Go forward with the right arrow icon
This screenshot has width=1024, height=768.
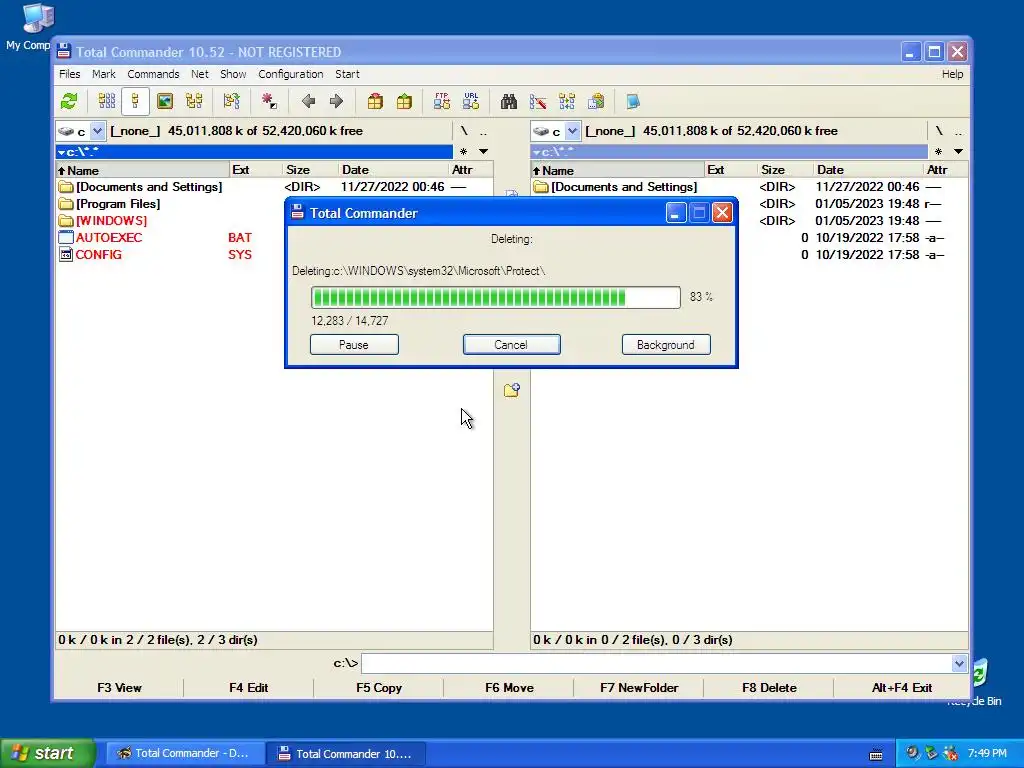click(x=336, y=101)
